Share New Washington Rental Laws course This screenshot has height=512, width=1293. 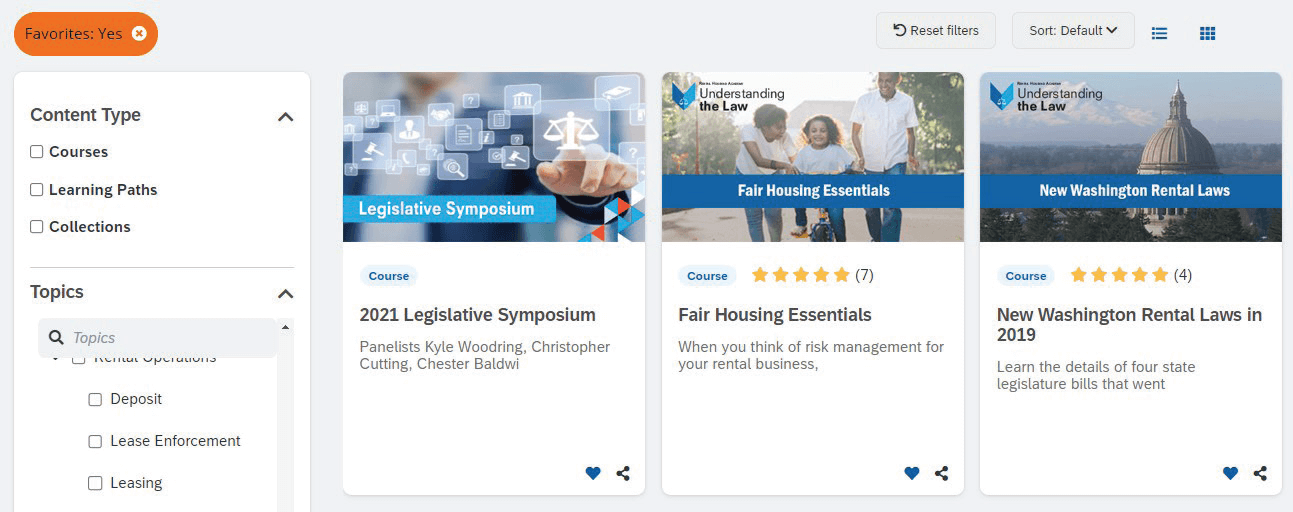pos(1260,473)
